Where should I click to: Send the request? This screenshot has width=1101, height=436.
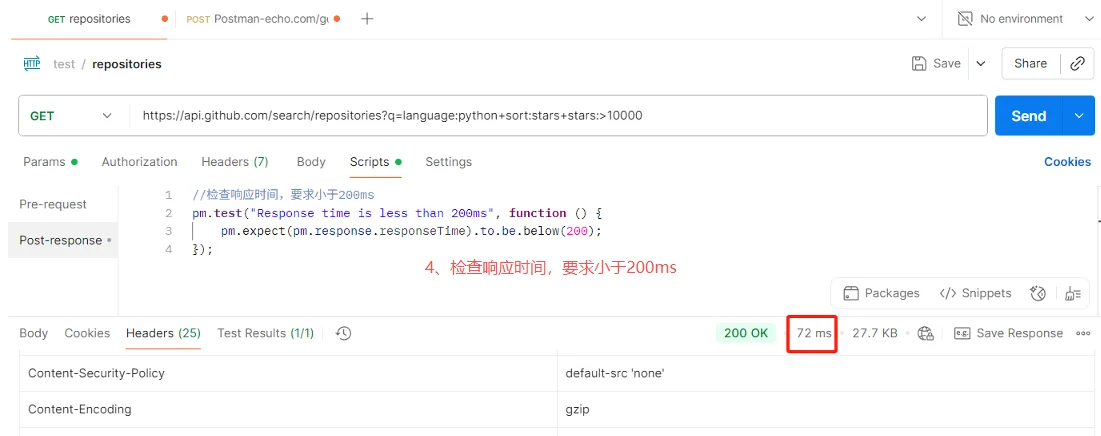coord(1029,116)
